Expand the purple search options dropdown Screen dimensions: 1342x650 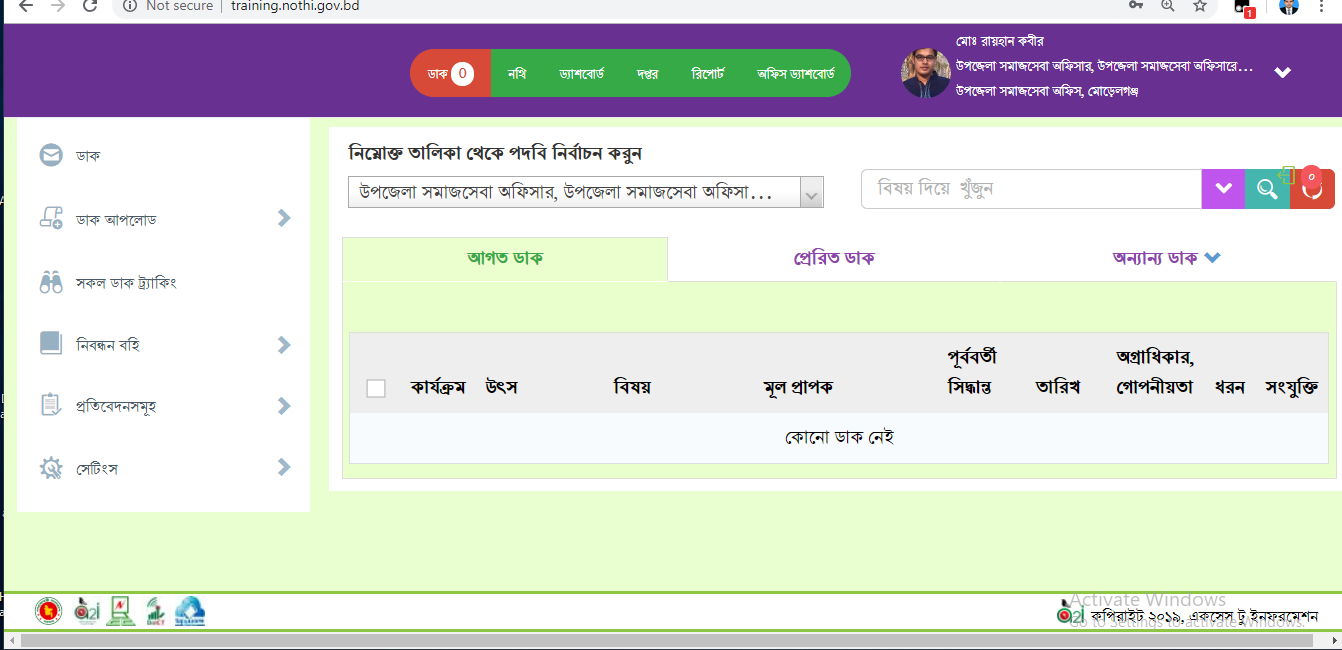pyautogui.click(x=1223, y=189)
